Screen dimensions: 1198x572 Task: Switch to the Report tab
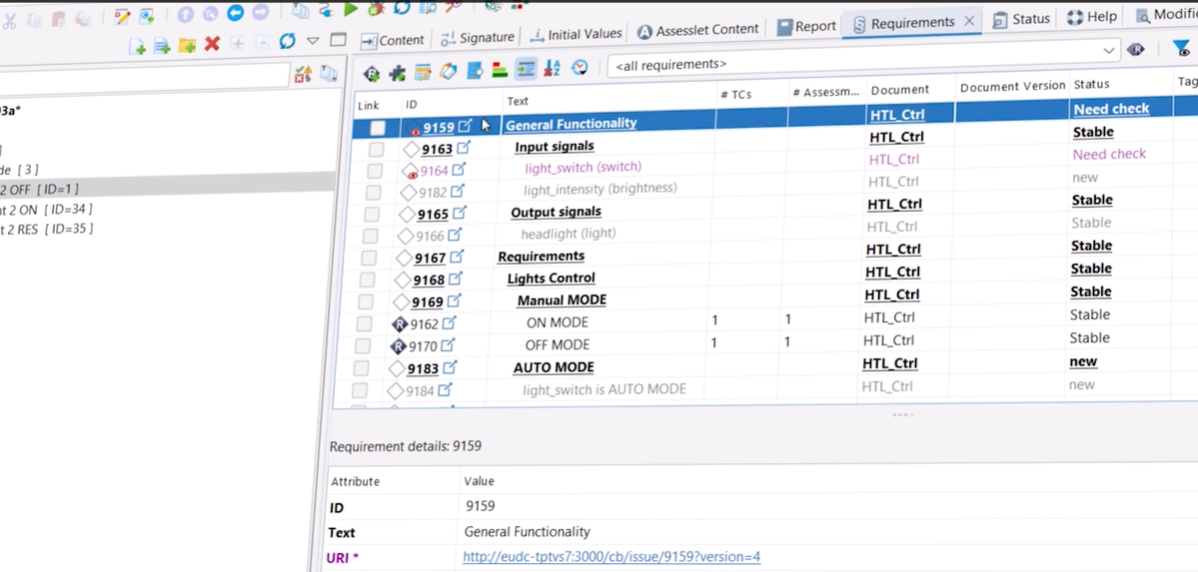tap(807, 26)
